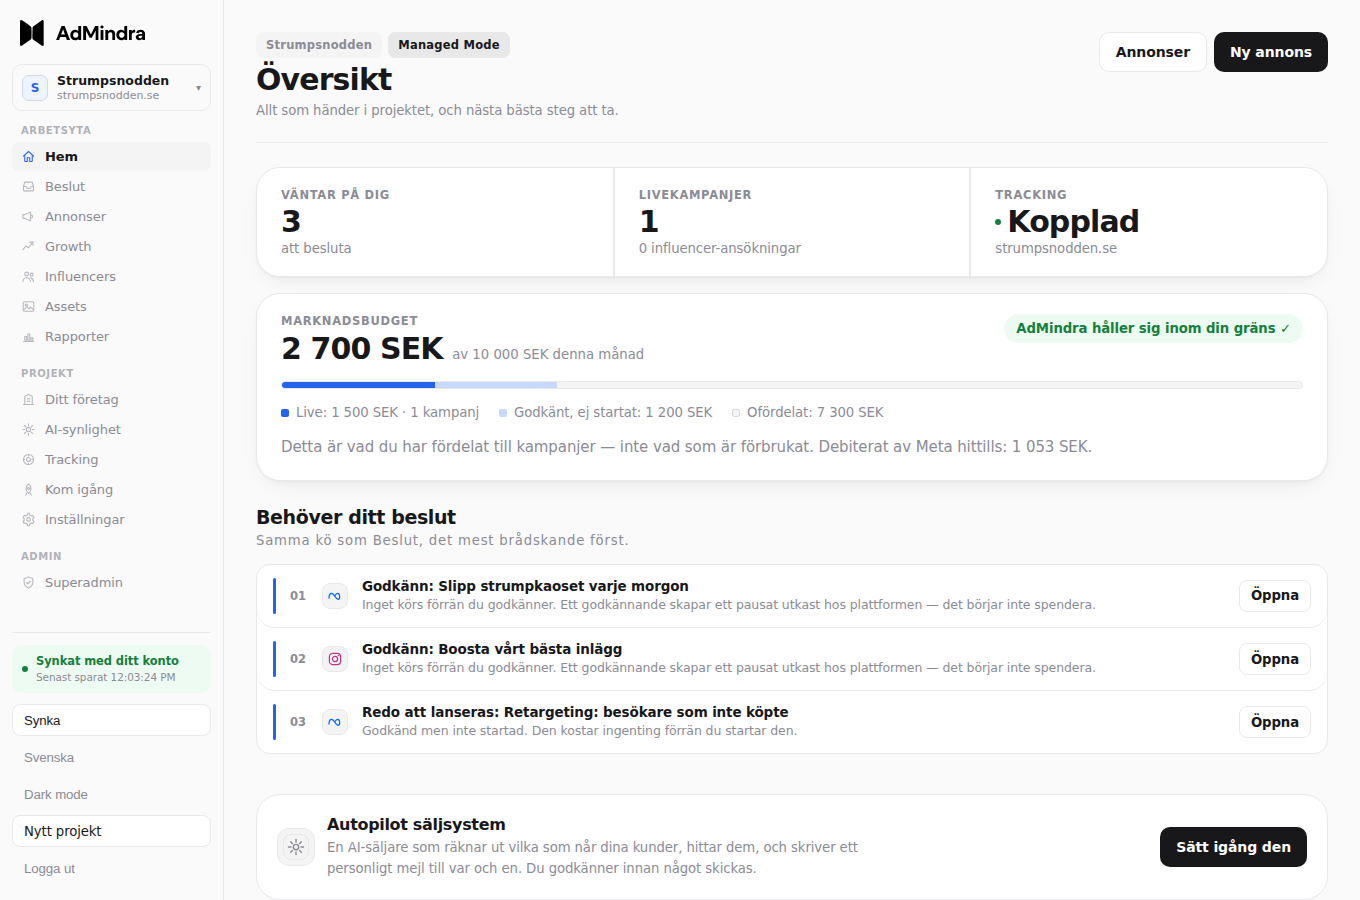The width and height of the screenshot is (1360, 900).
Task: Click the Autopilot säljsystem sun icon
Action: coord(296,847)
